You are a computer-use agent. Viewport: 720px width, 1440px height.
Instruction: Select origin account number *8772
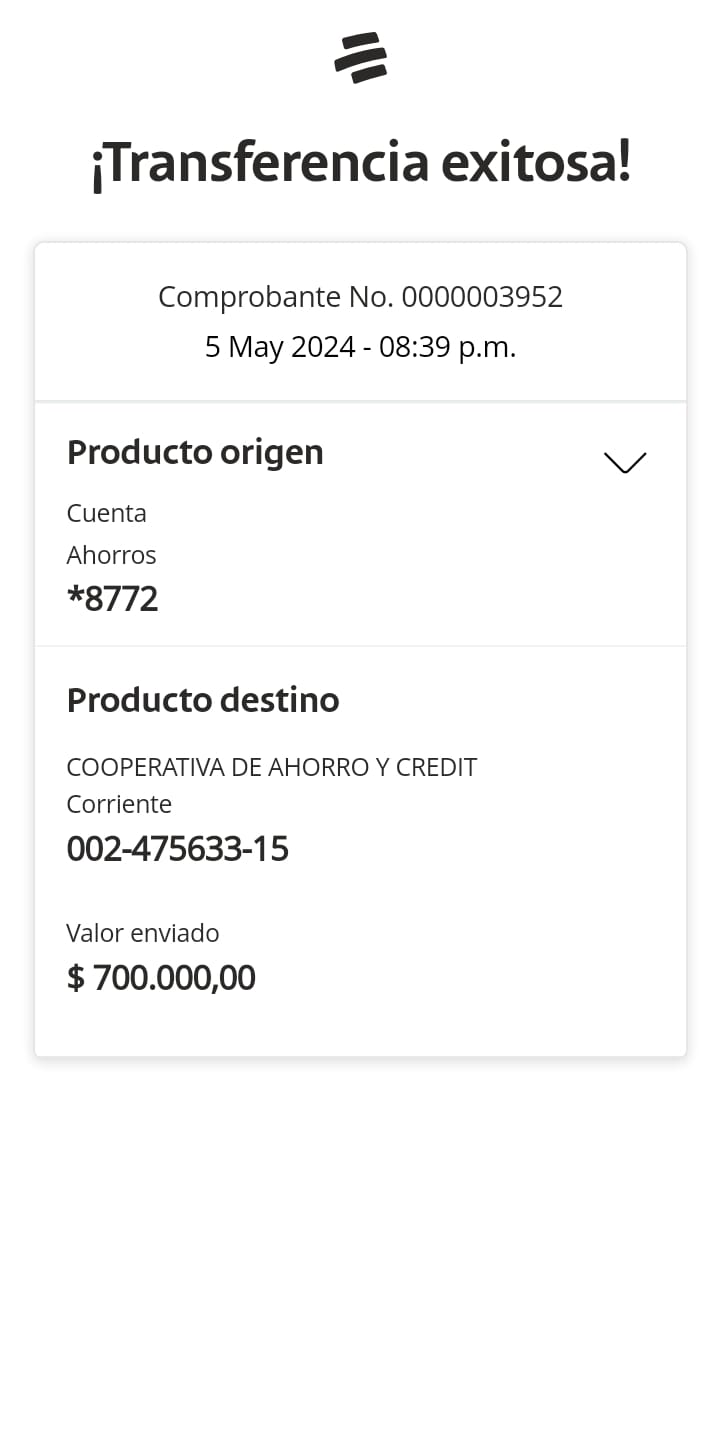pos(112,599)
